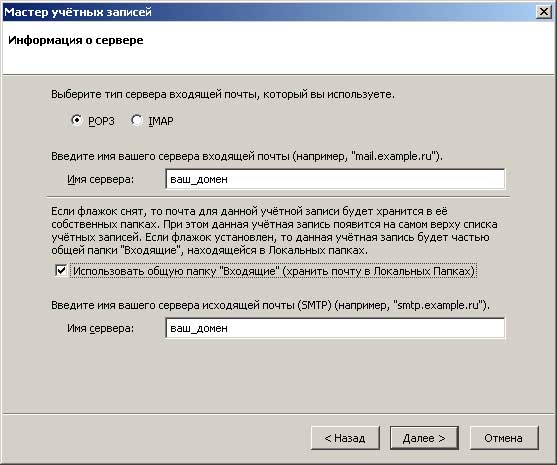
Task: Click the mail.example.ru hint text
Action: coord(395,156)
